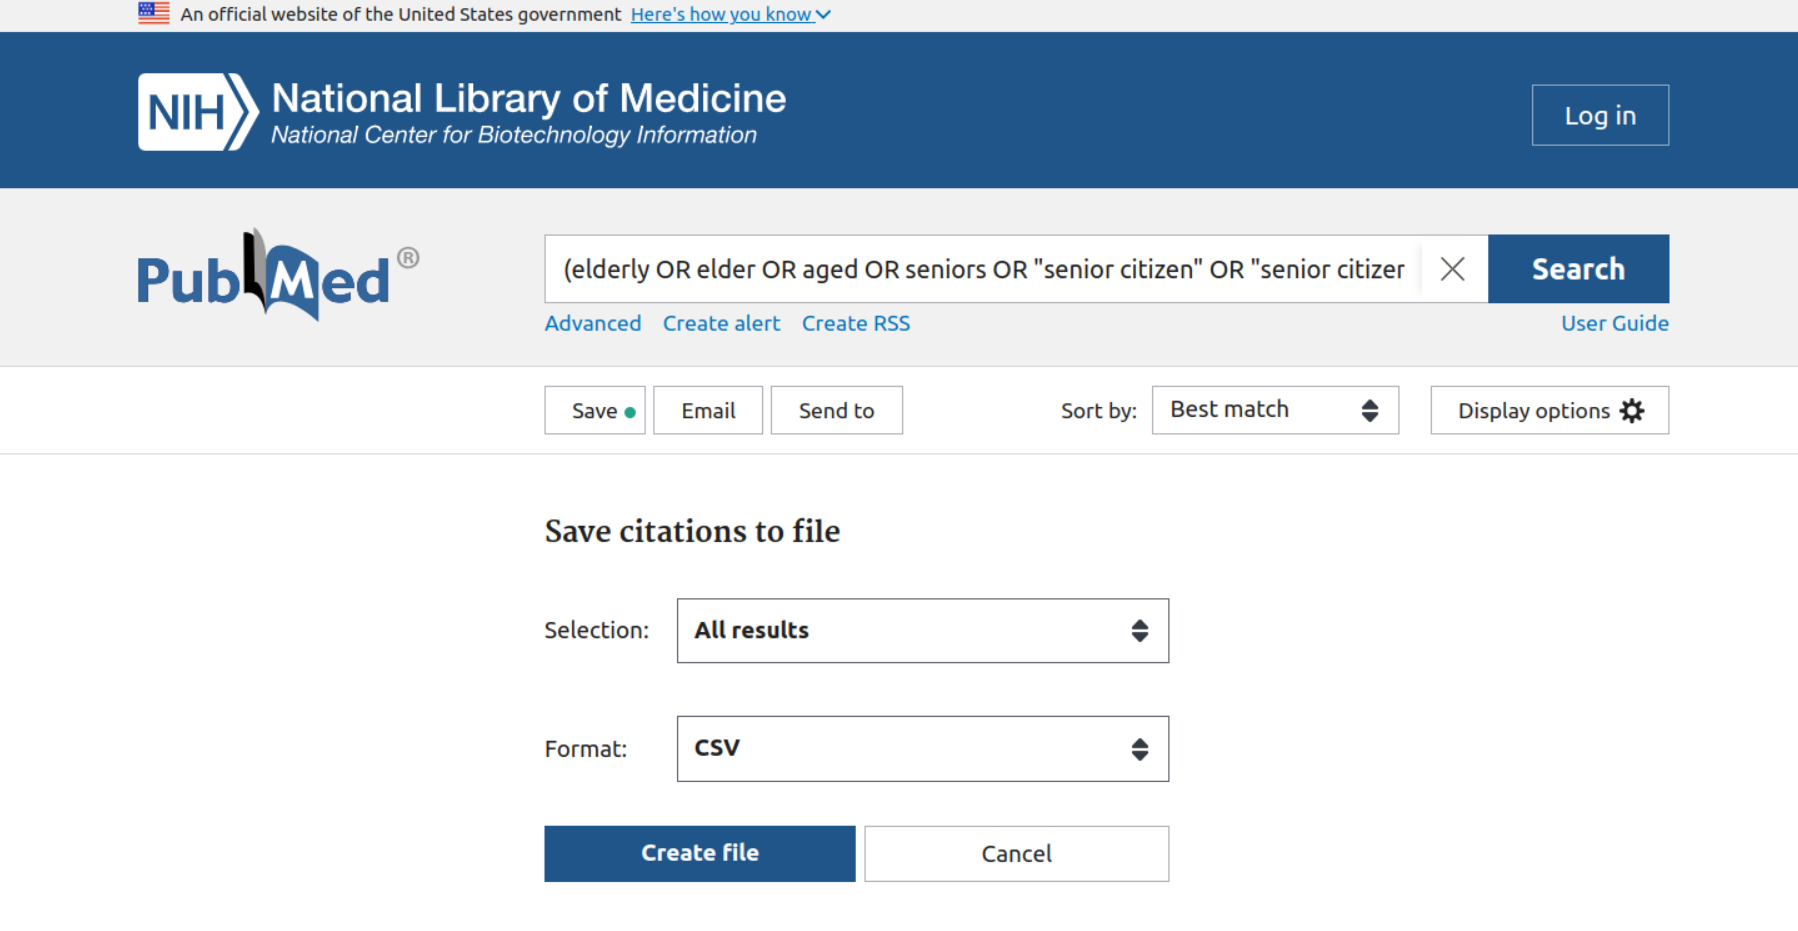Viewport: 1798px width, 931px height.
Task: Click the PubMed logo
Action: 277,276
